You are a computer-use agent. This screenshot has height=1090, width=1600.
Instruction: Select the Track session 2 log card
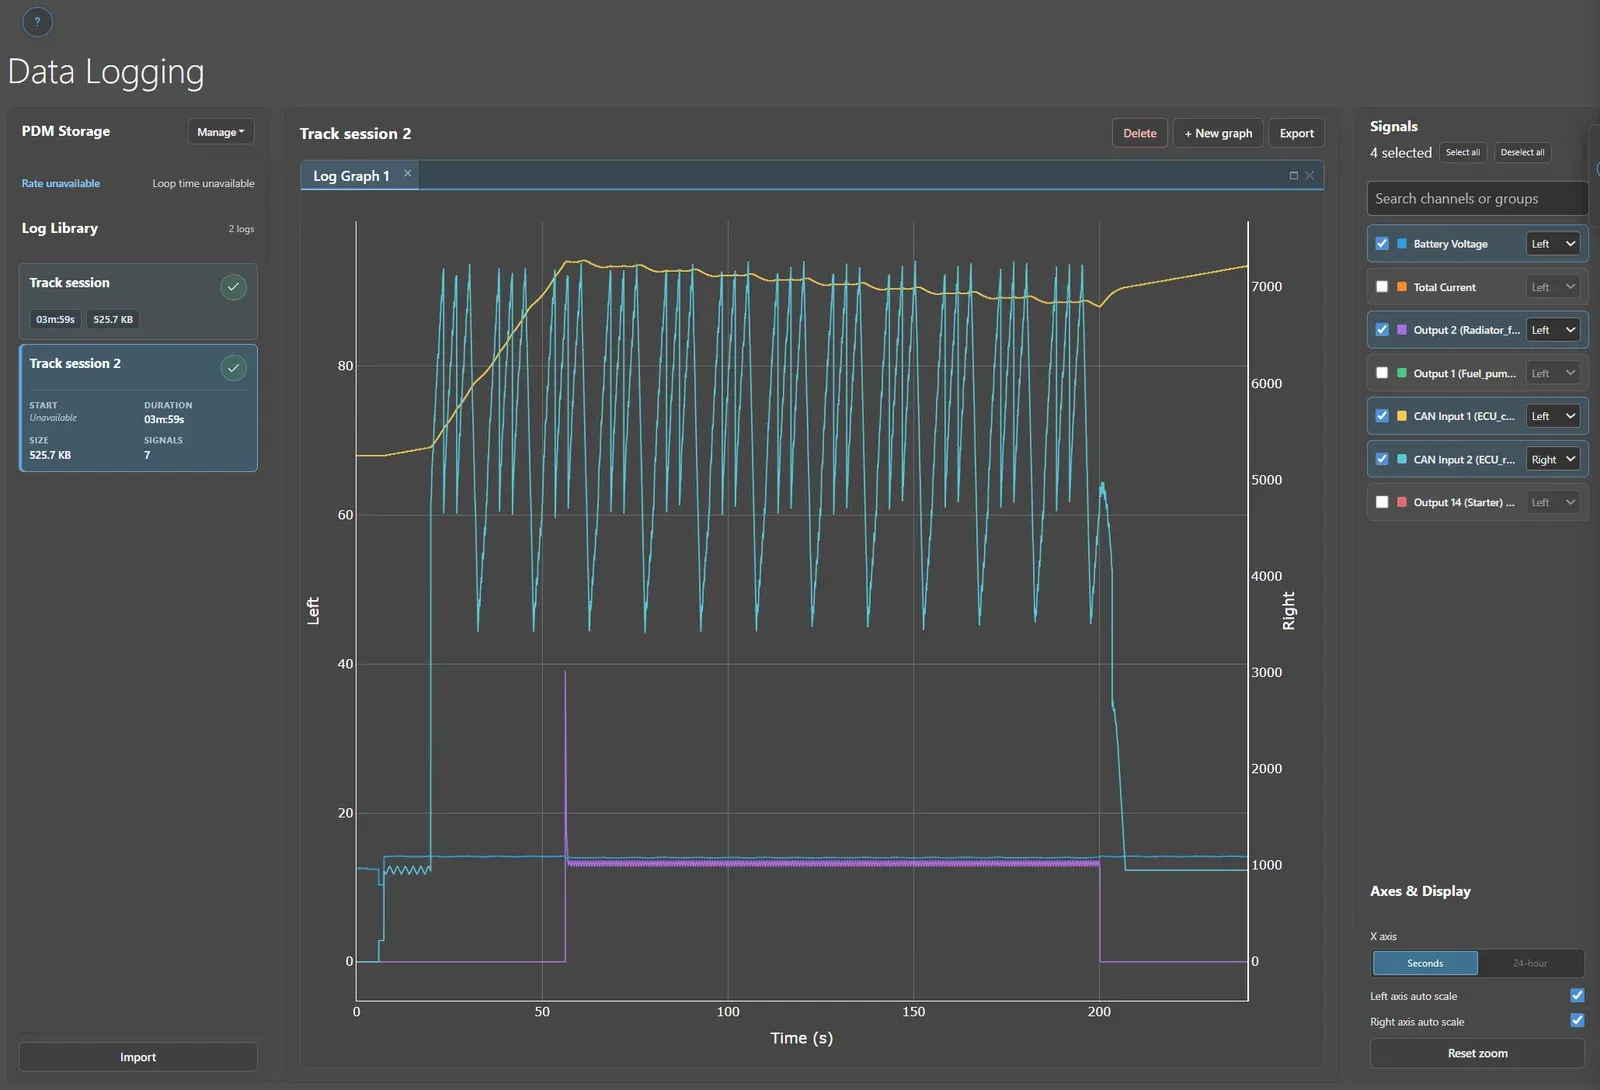[x=138, y=408]
